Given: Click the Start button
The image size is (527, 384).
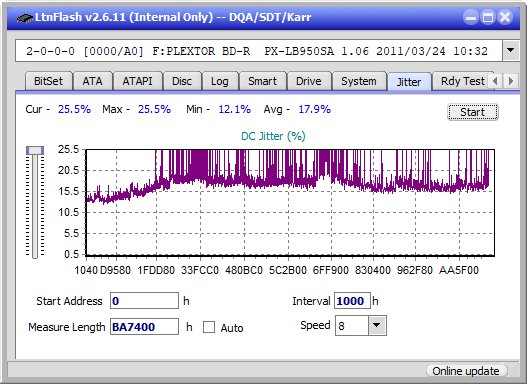Looking at the screenshot, I should pyautogui.click(x=473, y=112).
